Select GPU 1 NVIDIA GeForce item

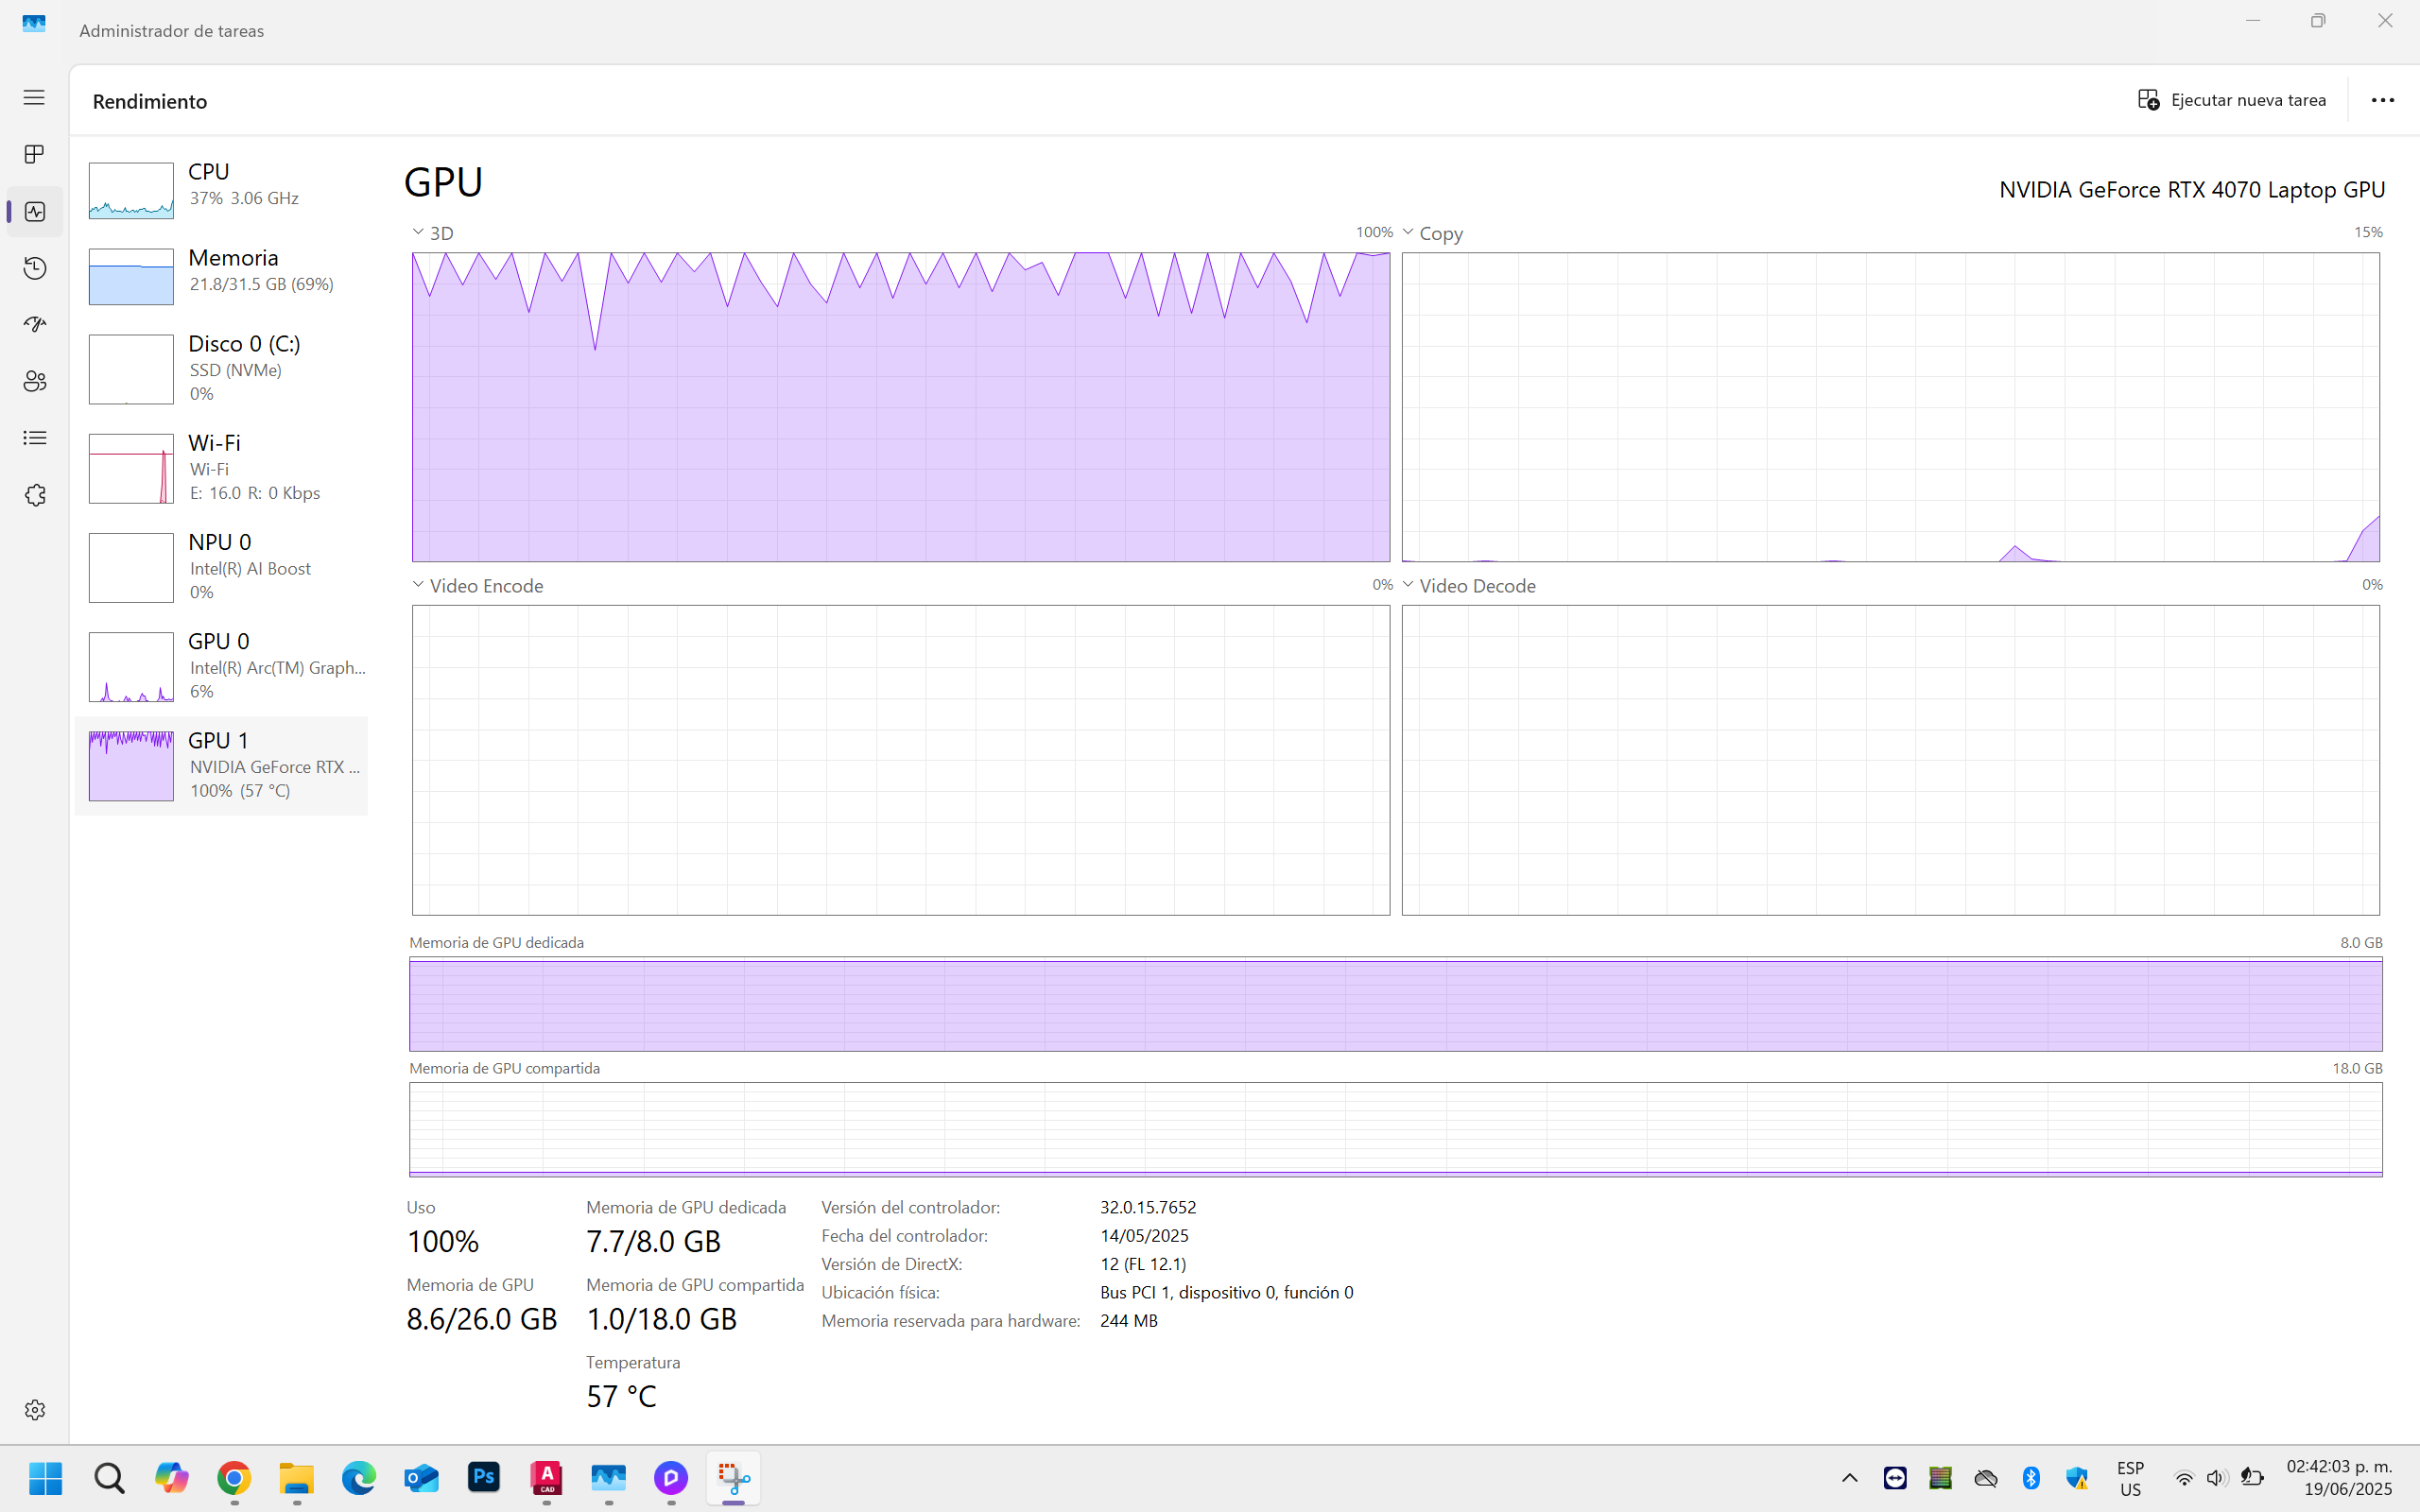[221, 765]
